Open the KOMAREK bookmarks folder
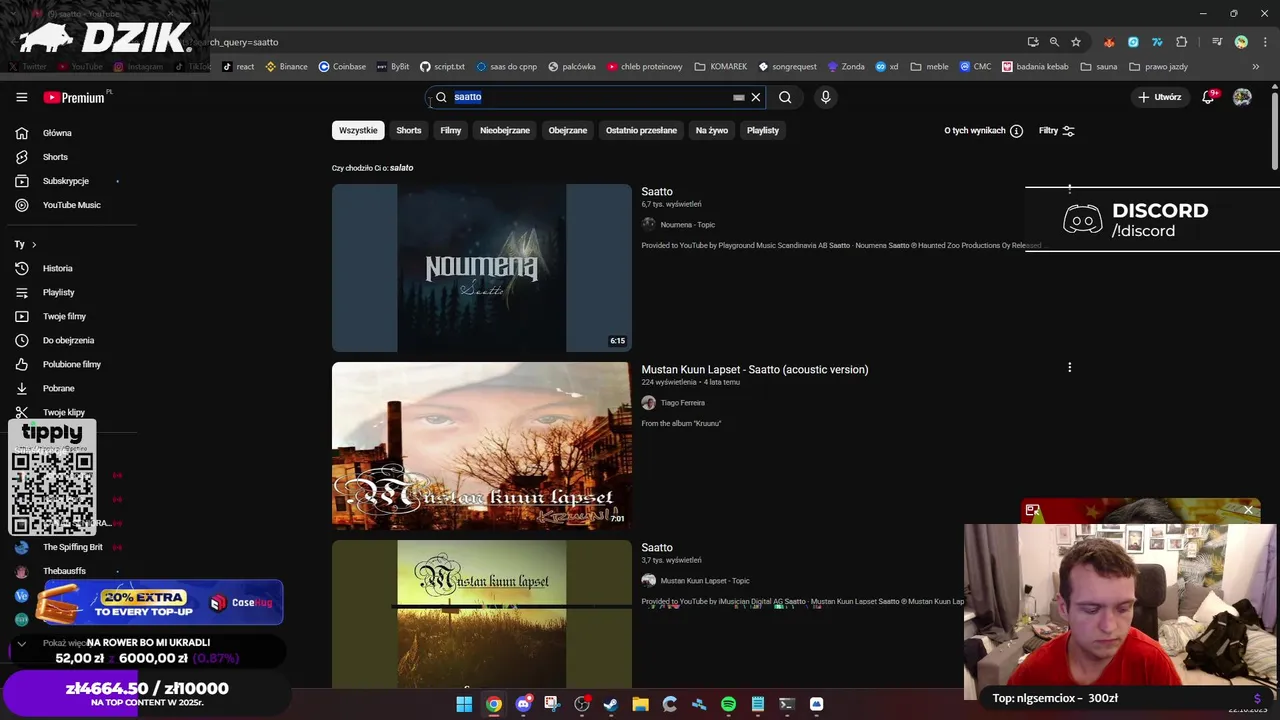 [720, 67]
